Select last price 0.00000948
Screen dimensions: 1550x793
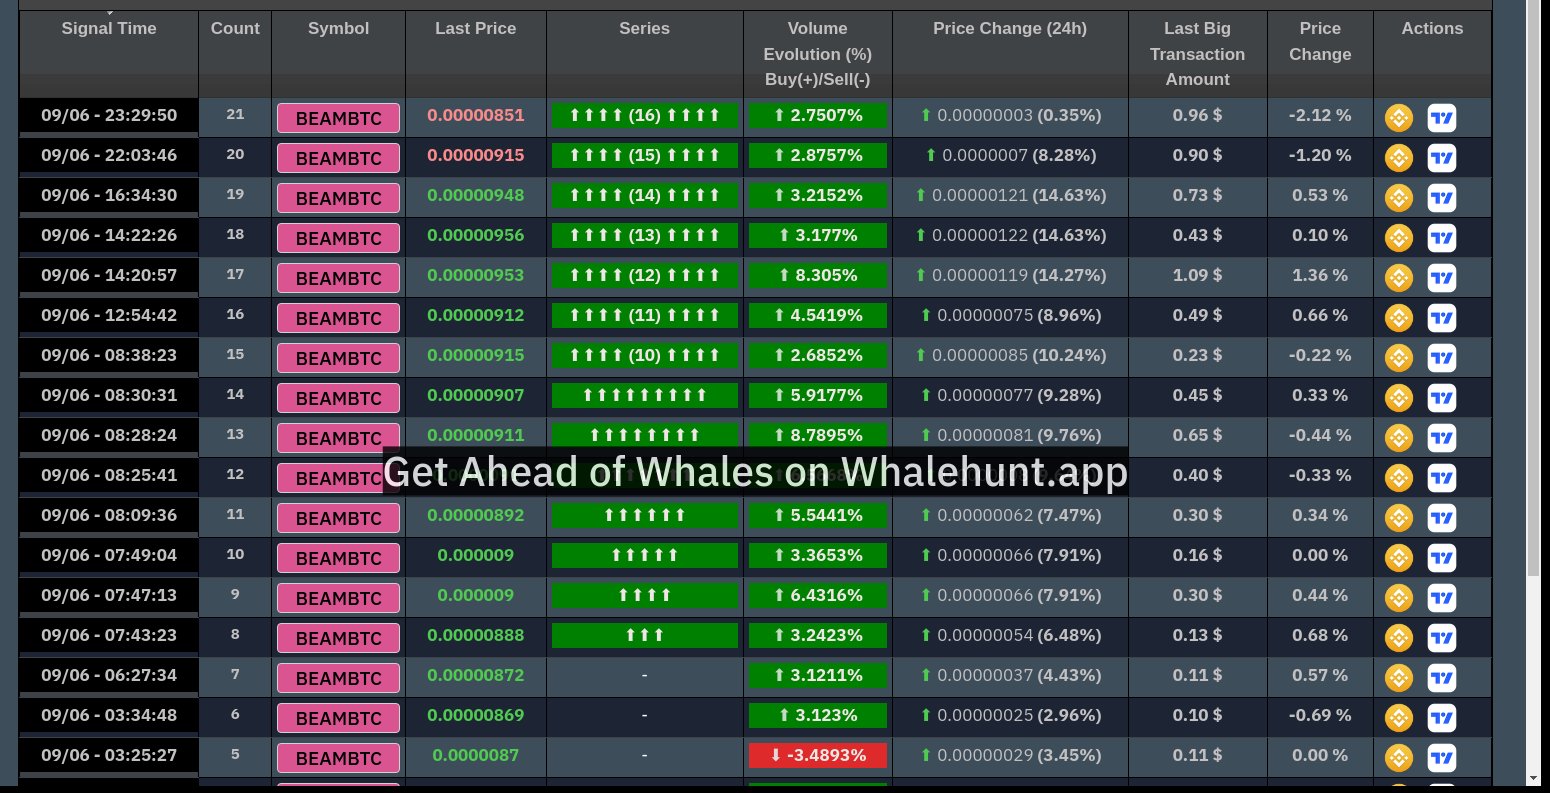pyautogui.click(x=476, y=195)
